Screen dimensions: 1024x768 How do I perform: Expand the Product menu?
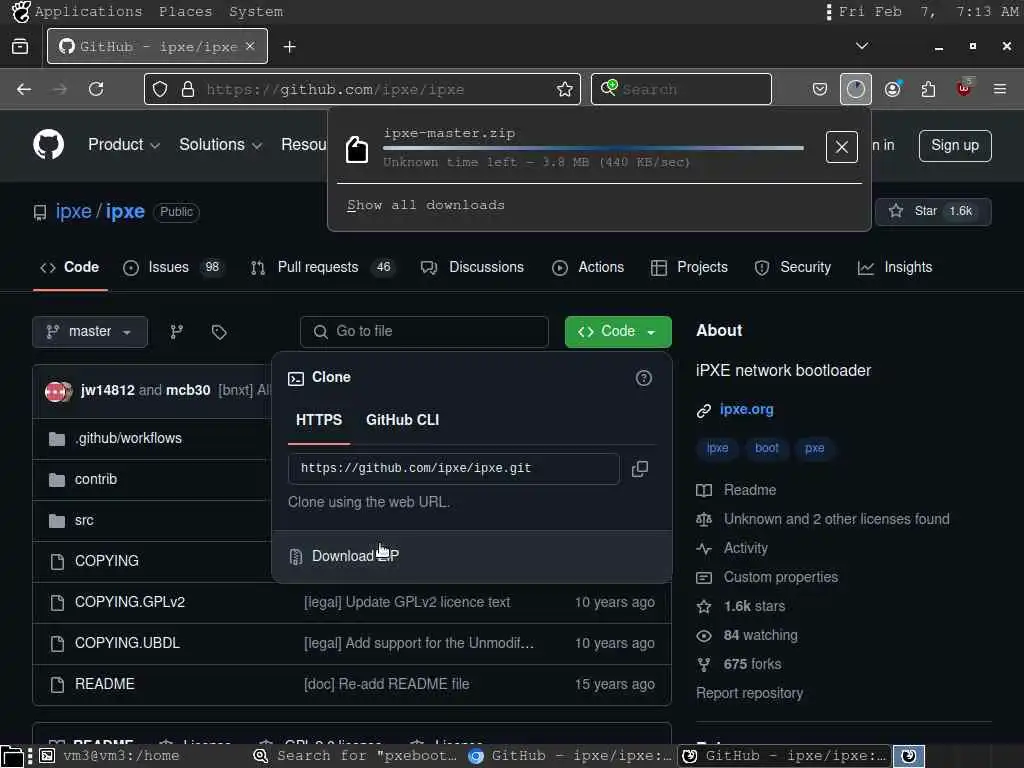(x=123, y=144)
